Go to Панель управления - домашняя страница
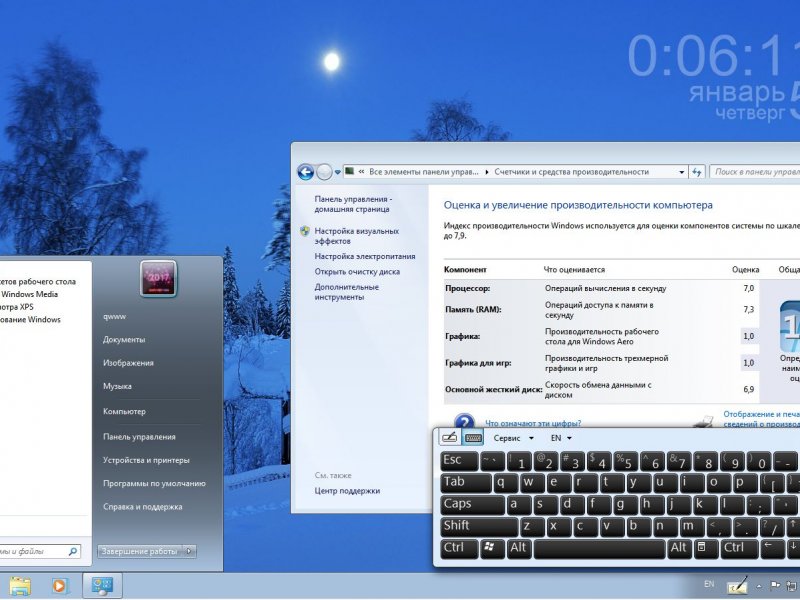 [x=353, y=204]
